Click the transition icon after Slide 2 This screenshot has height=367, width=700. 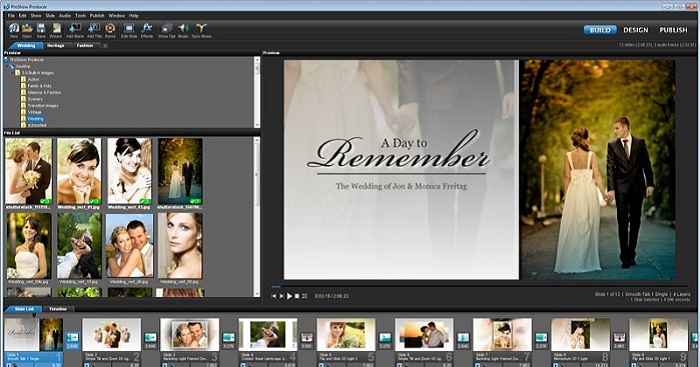pos(150,338)
